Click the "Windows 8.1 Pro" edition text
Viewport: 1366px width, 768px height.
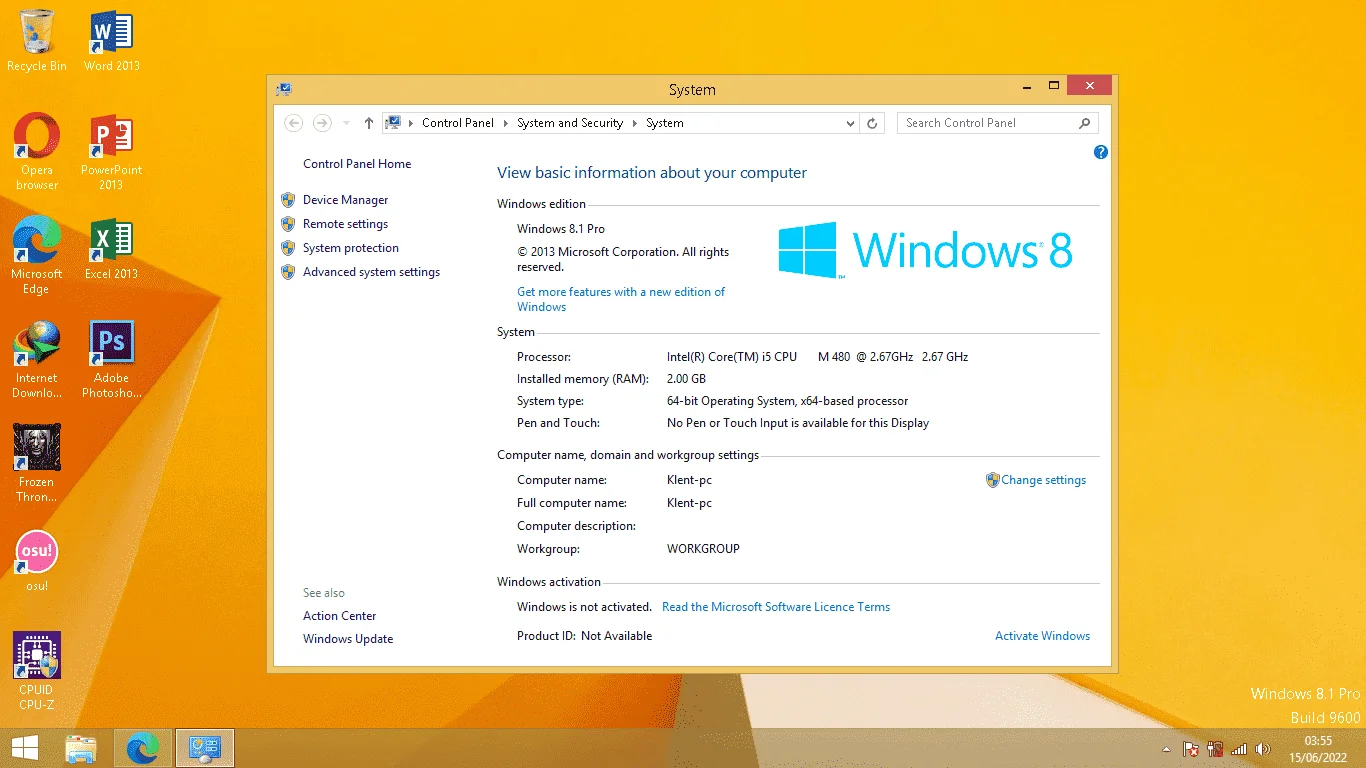[561, 229]
